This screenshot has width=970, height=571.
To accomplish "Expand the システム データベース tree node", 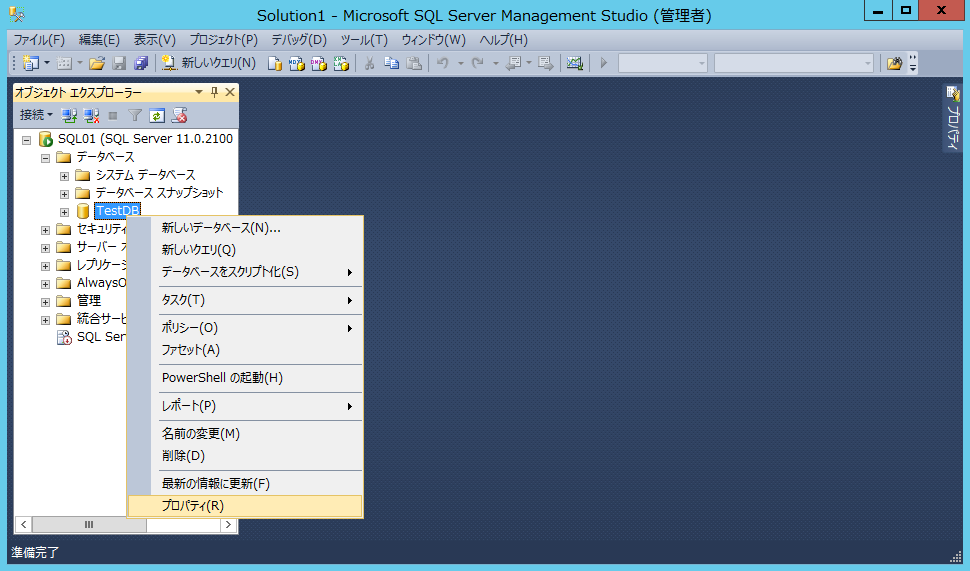I will coord(65,176).
